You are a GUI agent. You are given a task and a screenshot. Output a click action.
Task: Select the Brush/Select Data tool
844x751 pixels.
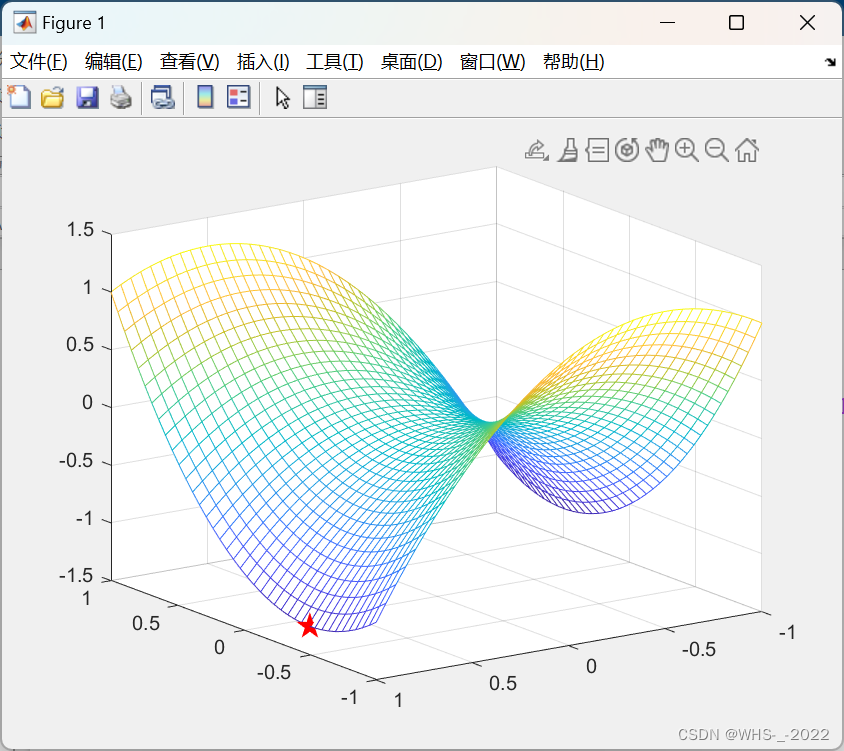567,150
